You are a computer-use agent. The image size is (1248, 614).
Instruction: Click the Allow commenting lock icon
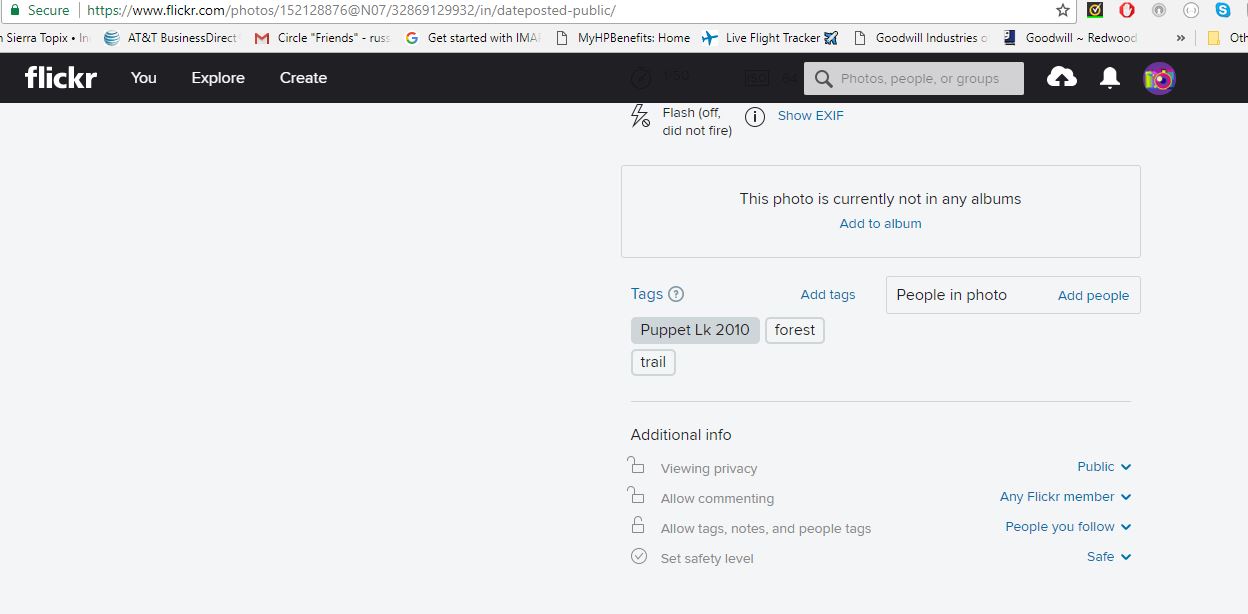pos(636,495)
